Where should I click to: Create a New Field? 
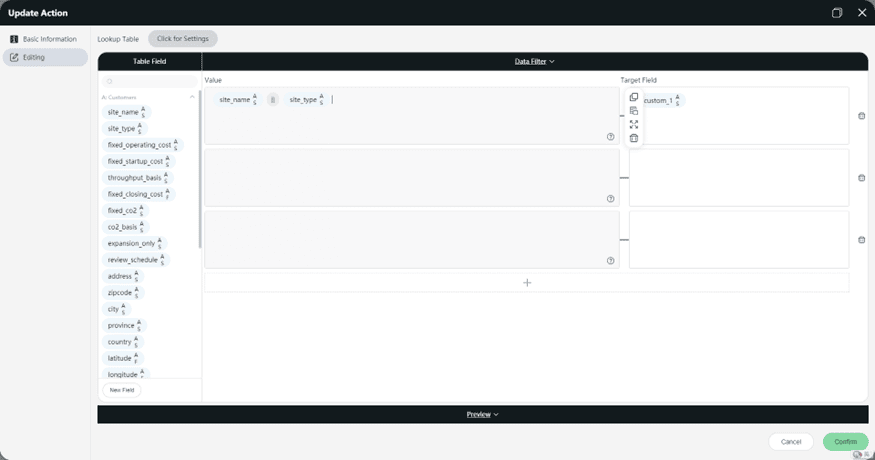point(122,390)
